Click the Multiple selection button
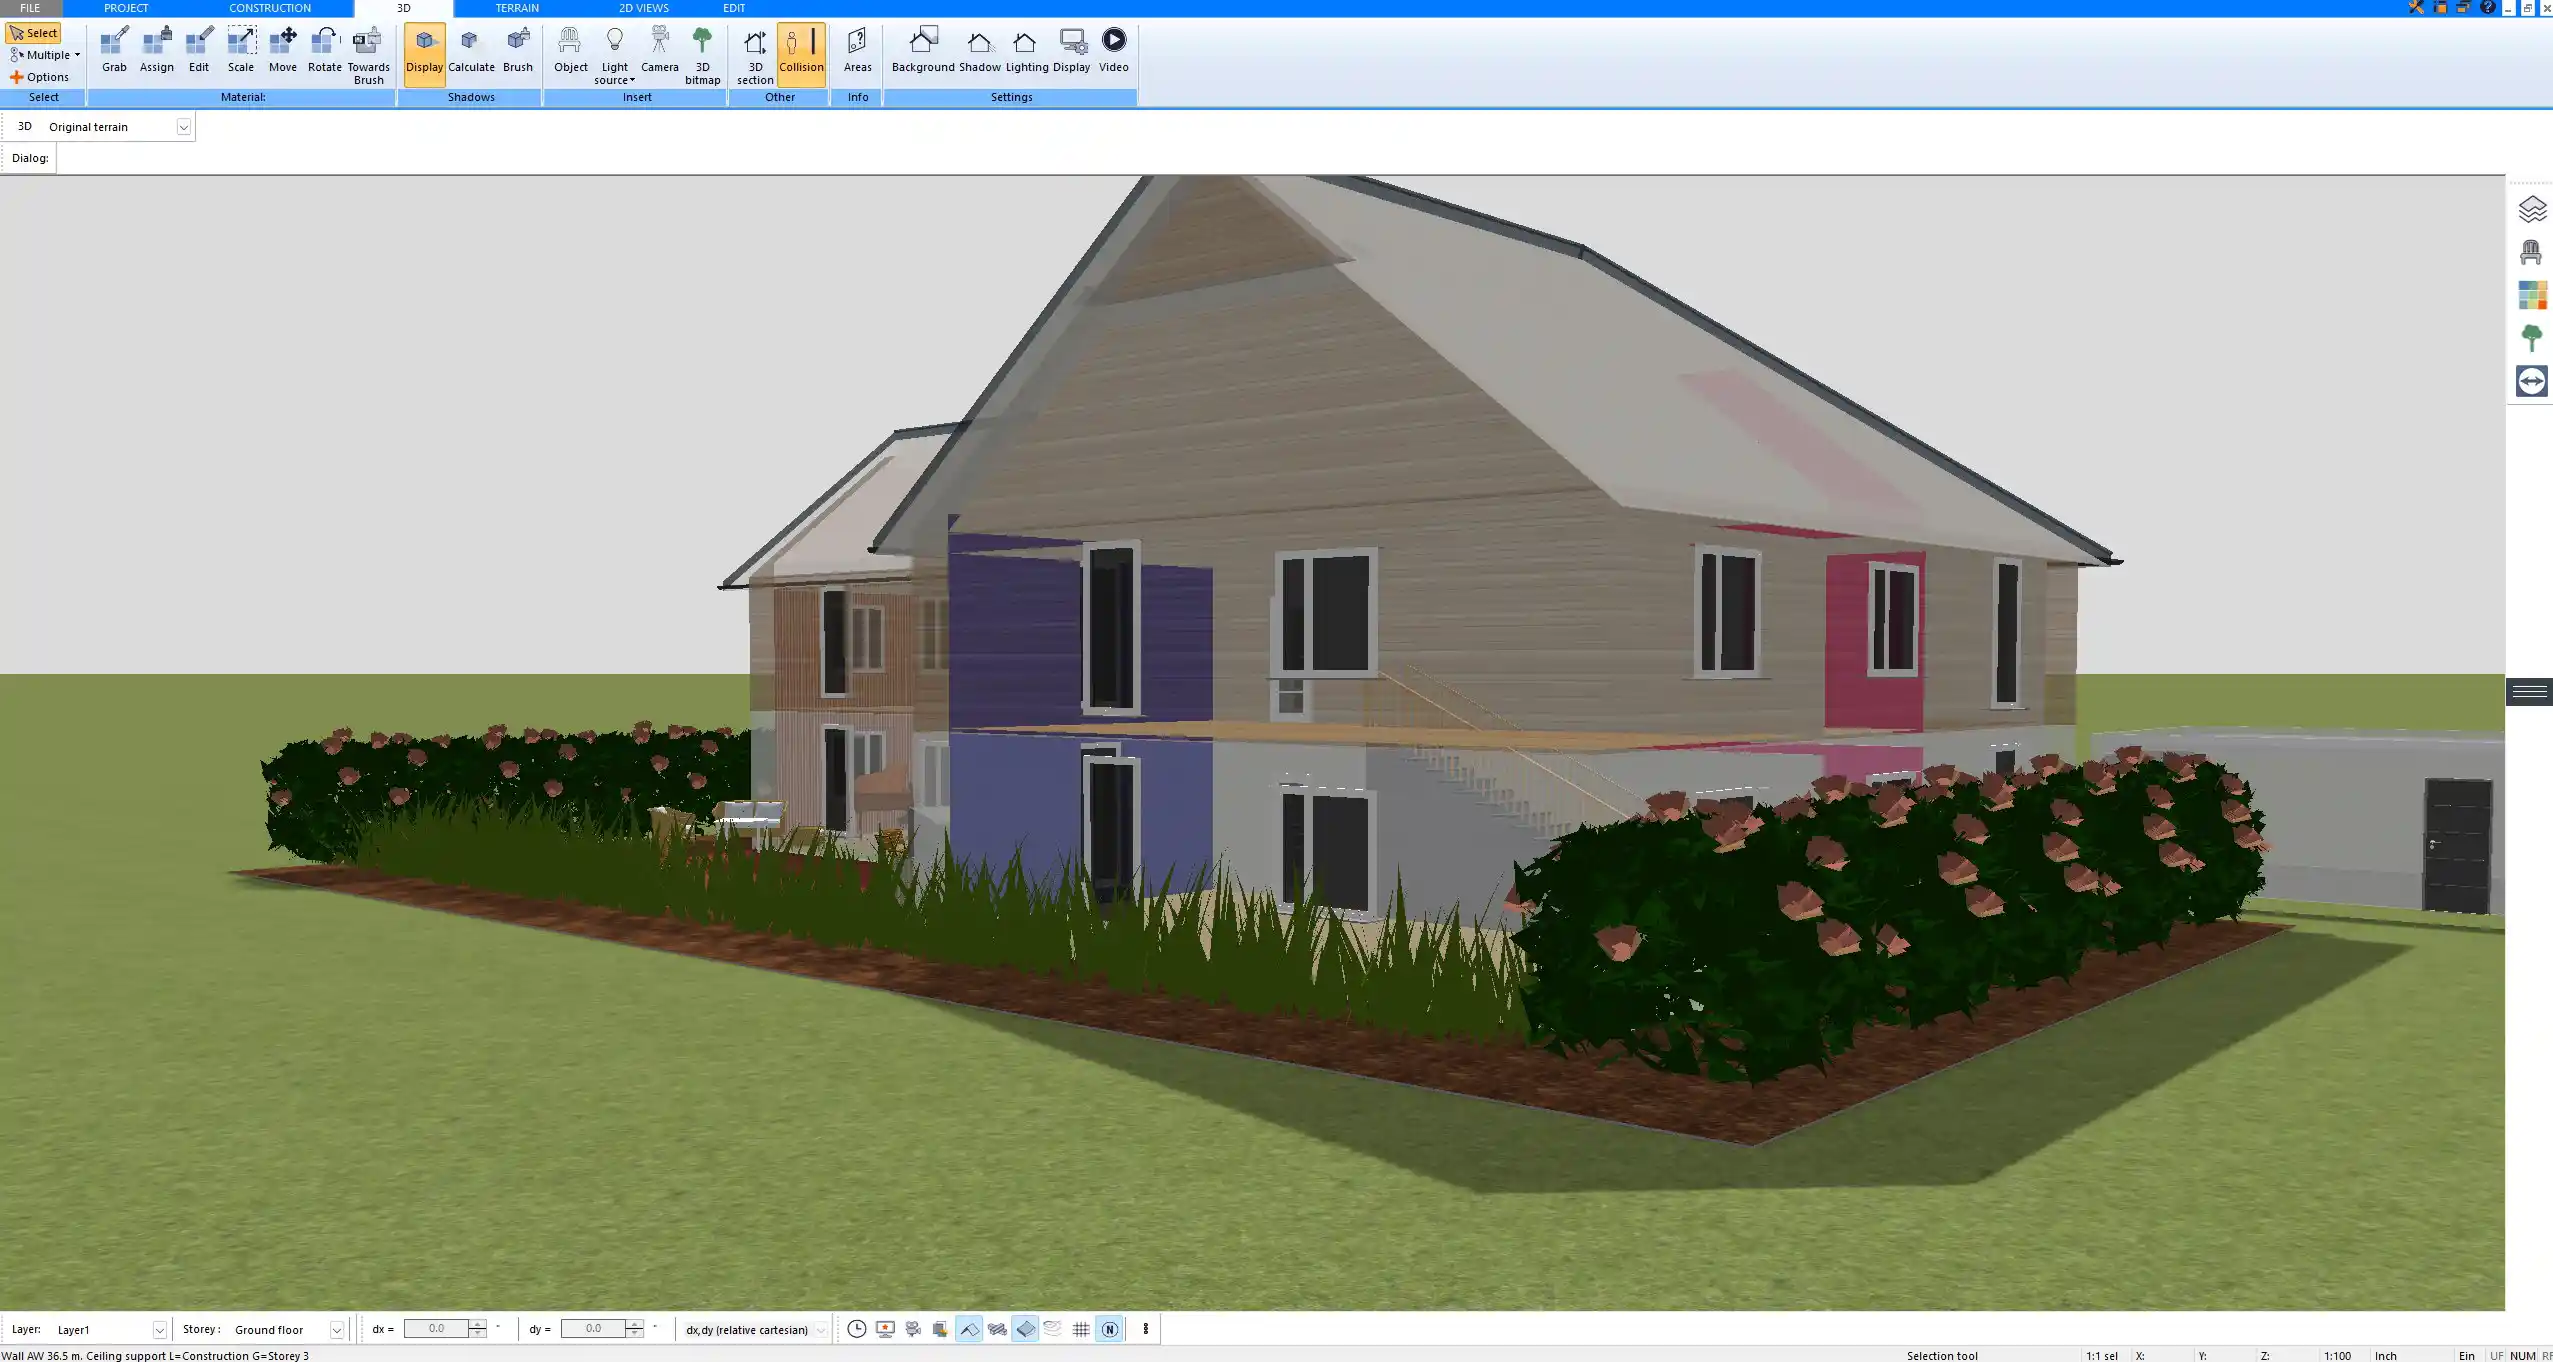This screenshot has height=1362, width=2553. click(x=44, y=55)
